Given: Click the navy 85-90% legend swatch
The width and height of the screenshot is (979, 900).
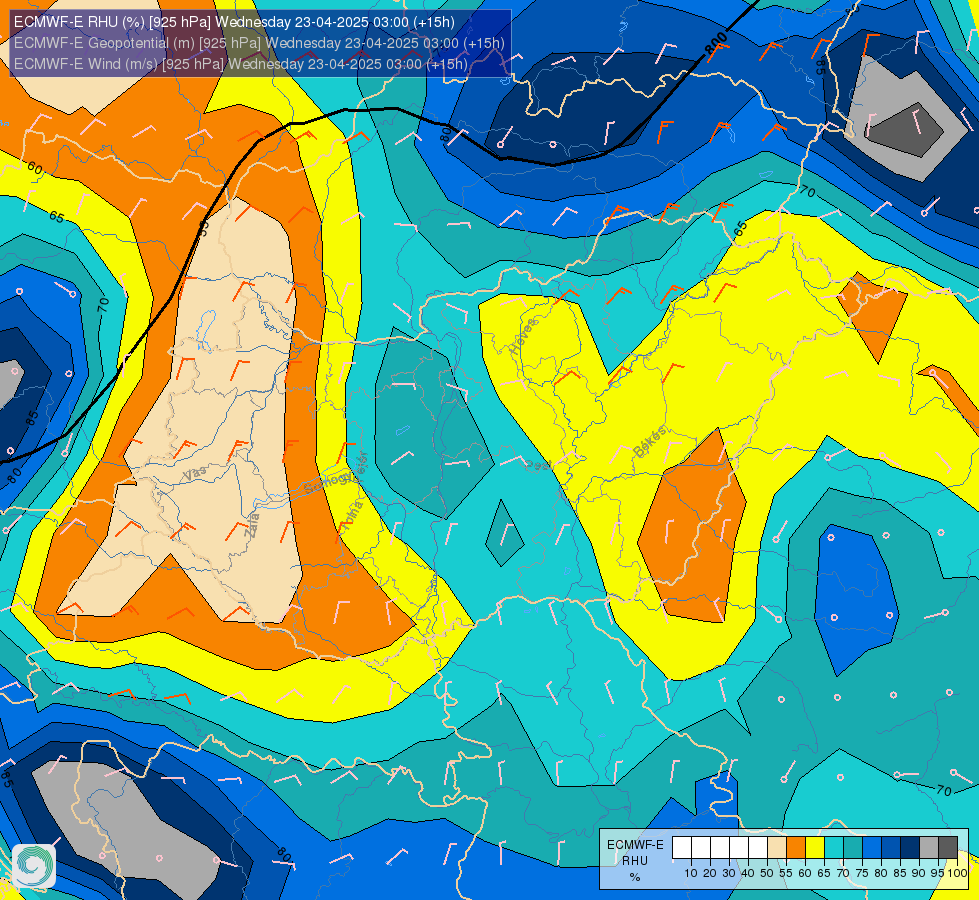Looking at the screenshot, I should tap(910, 848).
